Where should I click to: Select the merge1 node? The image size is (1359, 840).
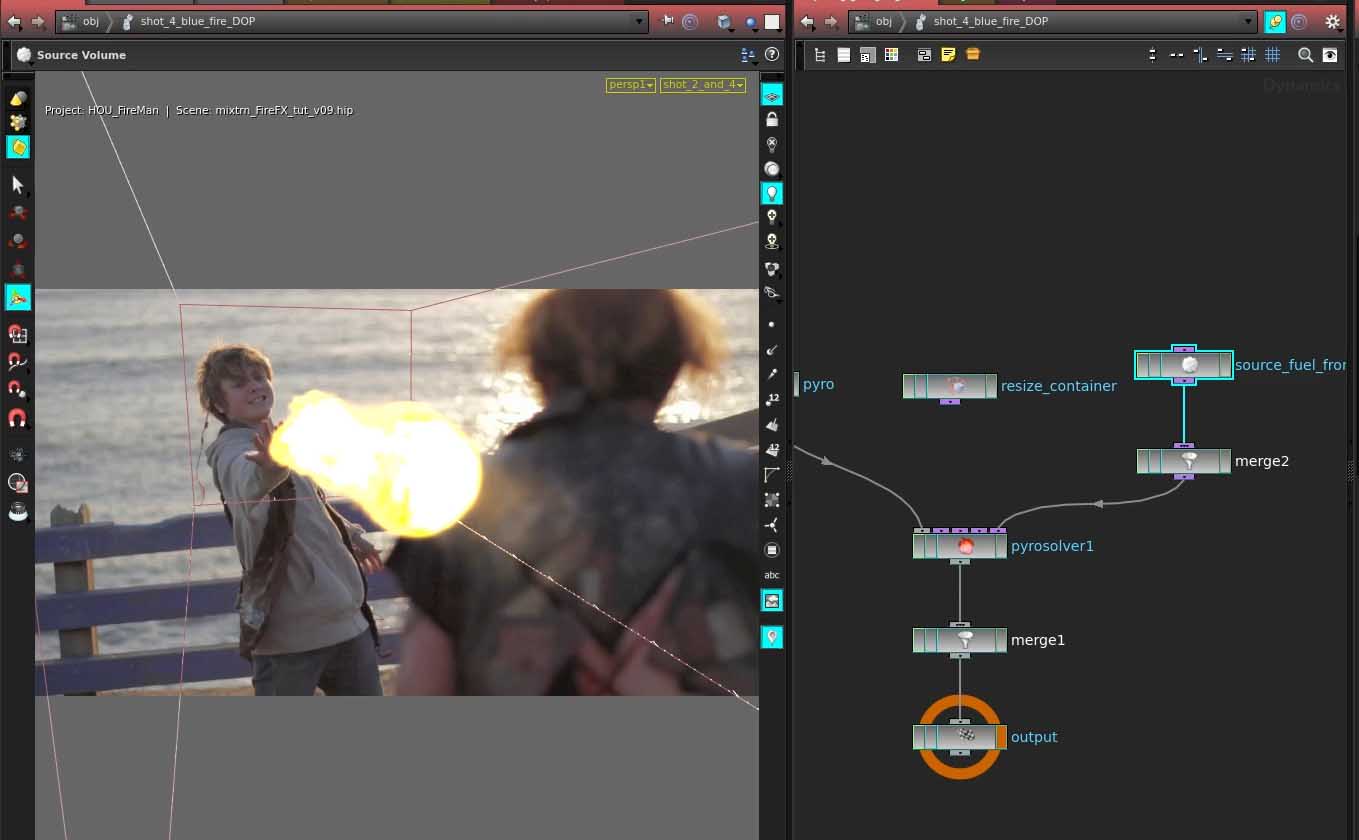click(965, 640)
